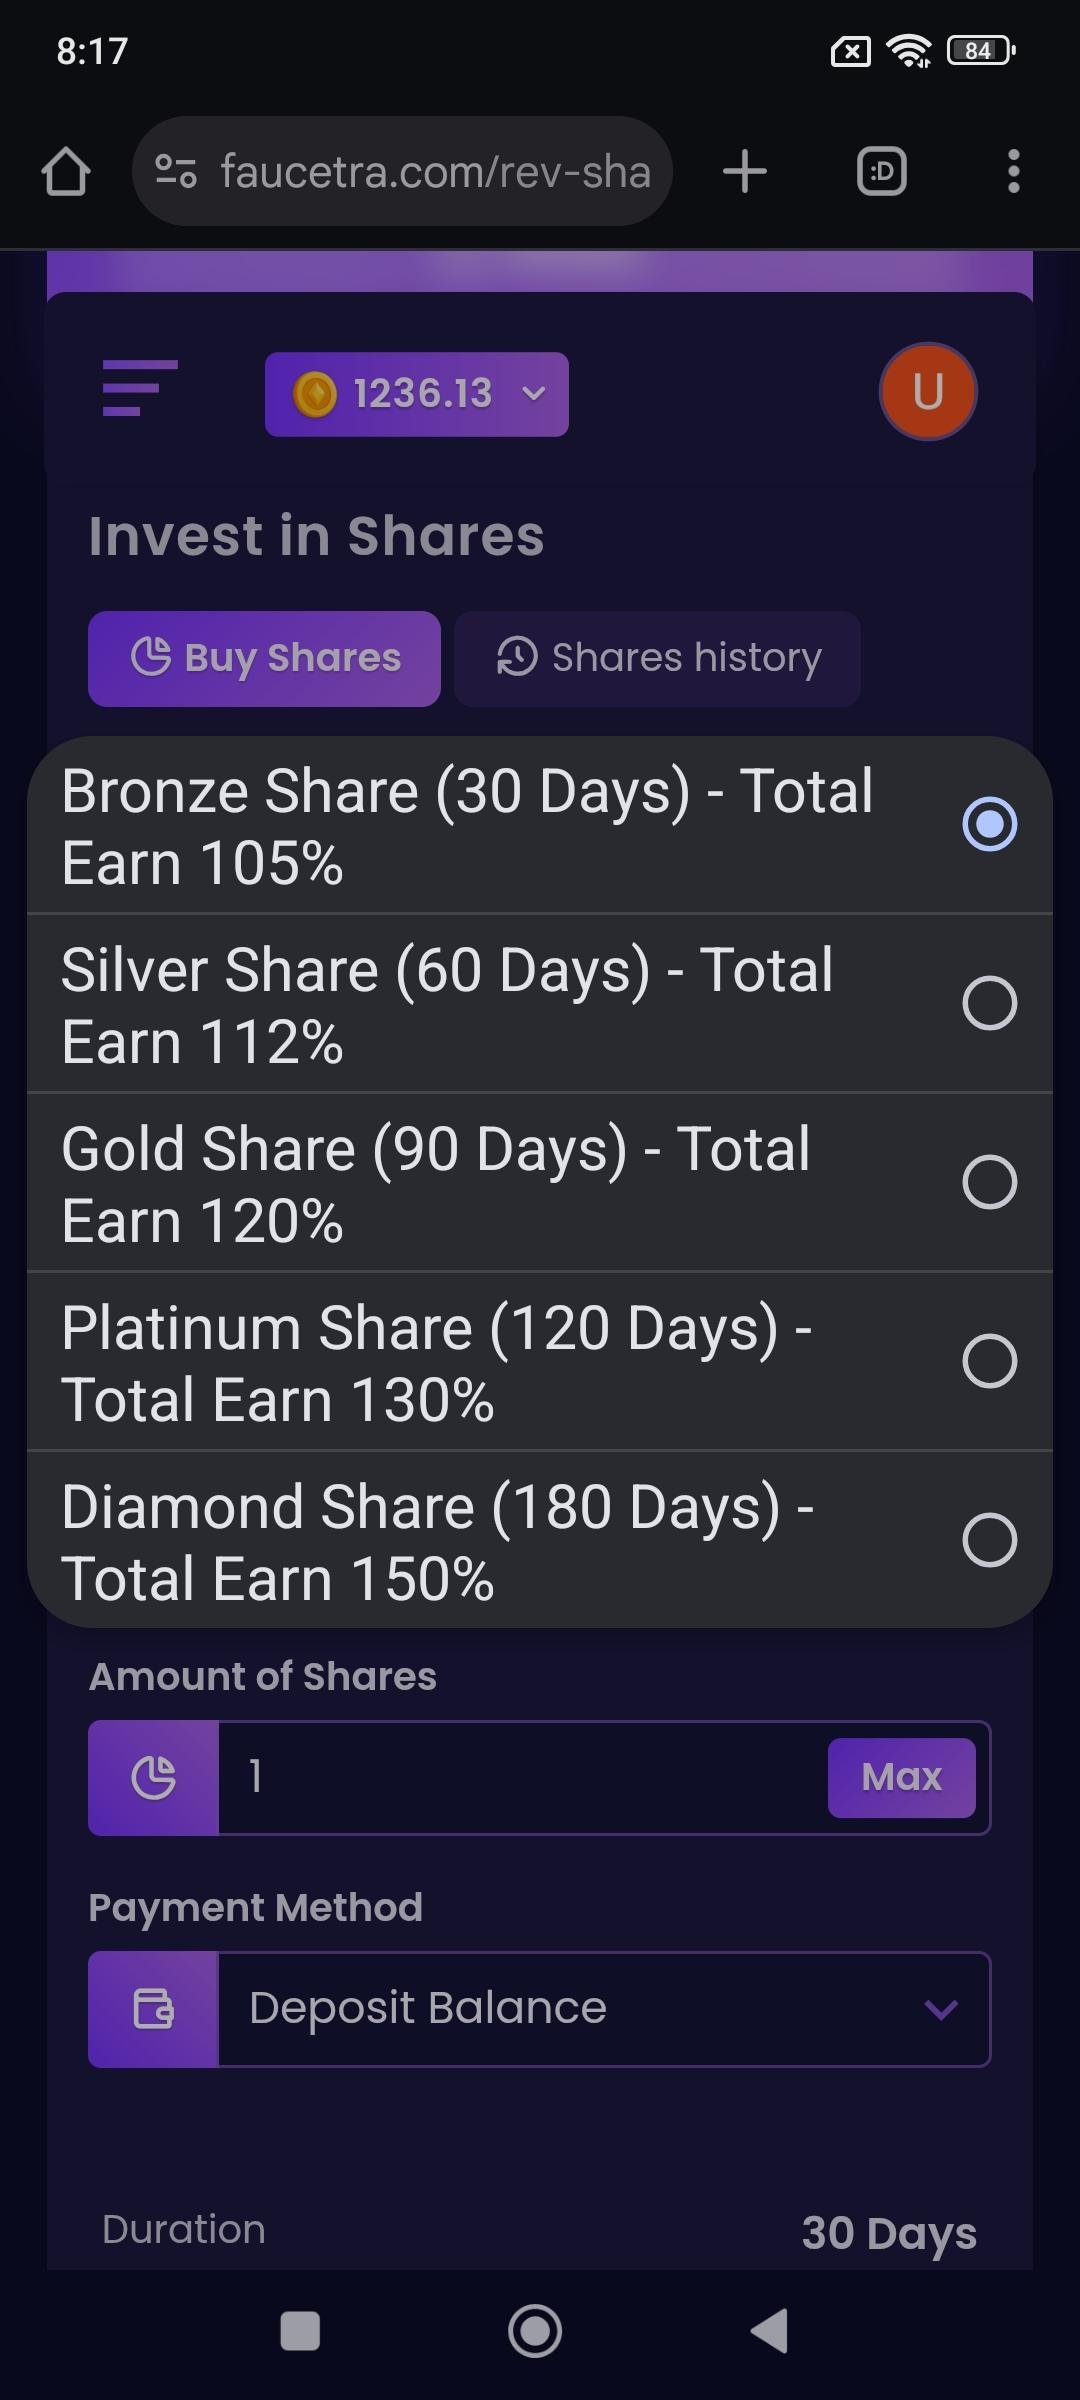The width and height of the screenshot is (1080, 2400).
Task: Expand the 1236.13 coin balance dropdown
Action: 417,394
